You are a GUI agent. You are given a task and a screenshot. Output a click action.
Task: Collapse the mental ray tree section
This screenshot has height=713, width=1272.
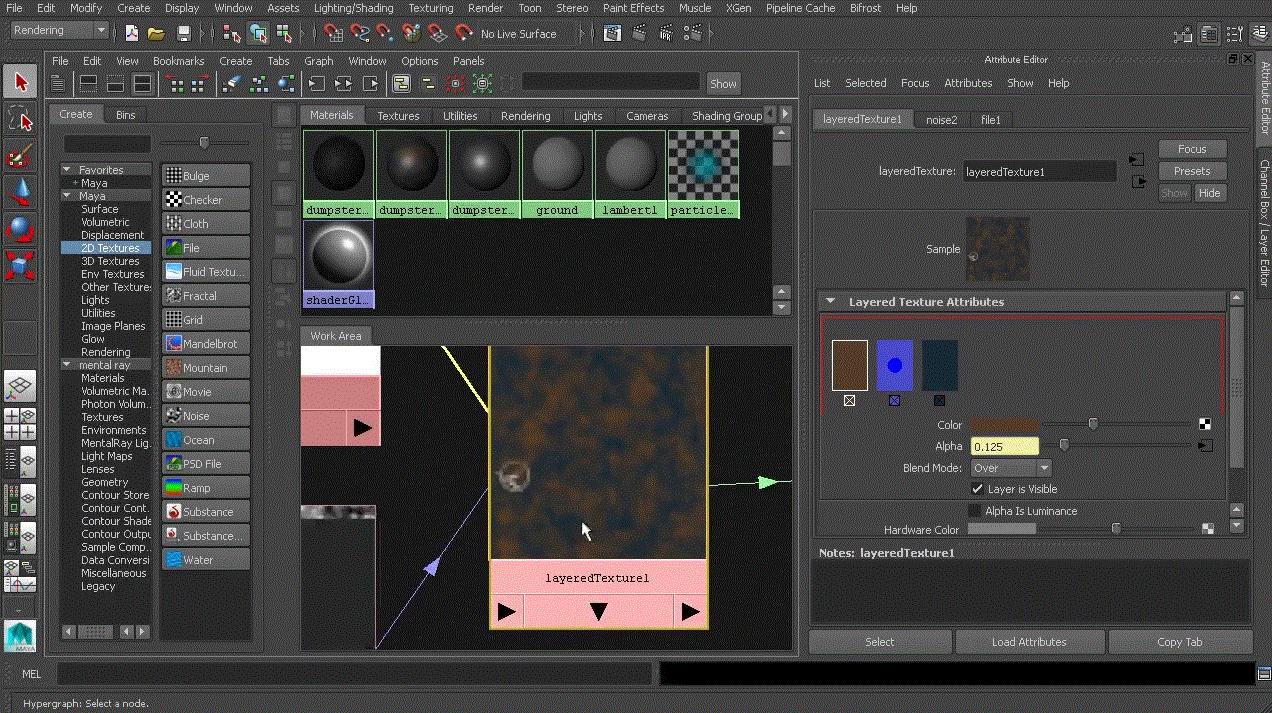(68, 365)
